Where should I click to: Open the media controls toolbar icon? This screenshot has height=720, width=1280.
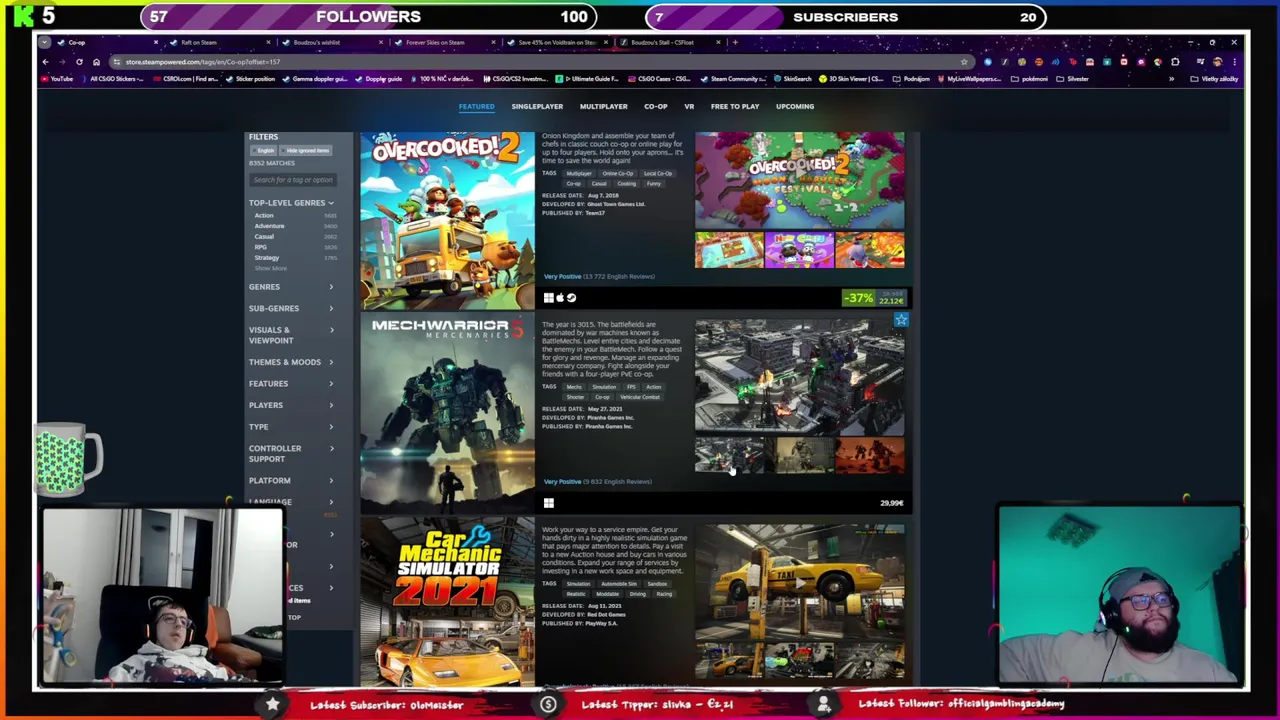coord(1200,62)
